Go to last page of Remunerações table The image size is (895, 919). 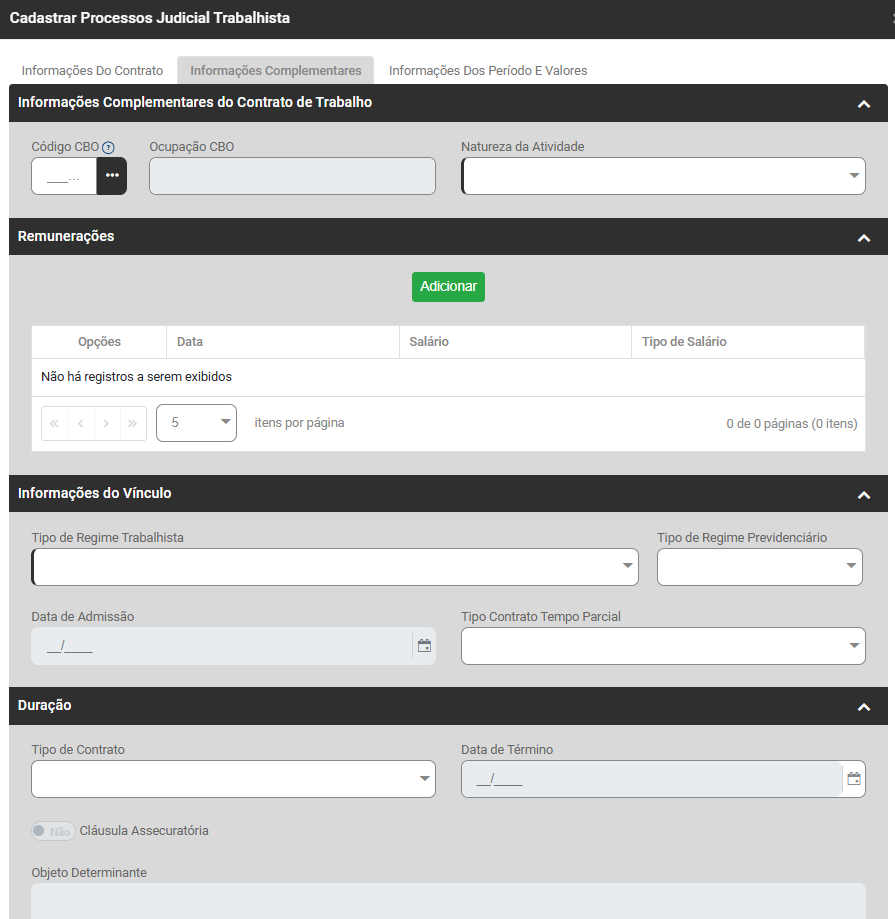pyautogui.click(x=133, y=423)
